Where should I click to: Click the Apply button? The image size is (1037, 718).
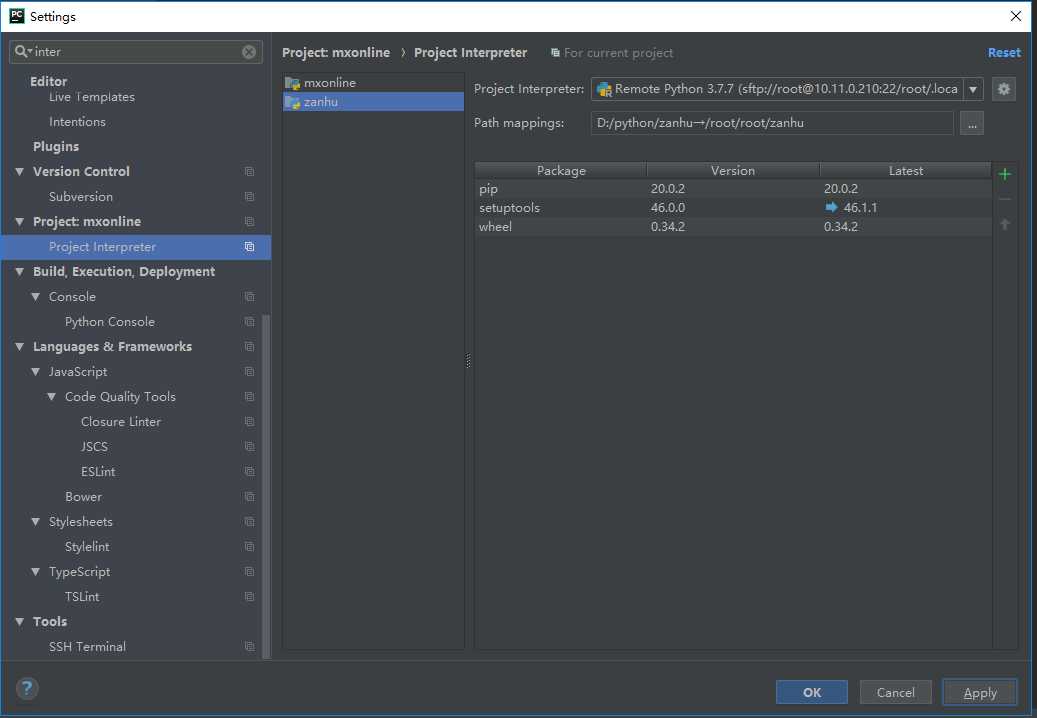[979, 692]
